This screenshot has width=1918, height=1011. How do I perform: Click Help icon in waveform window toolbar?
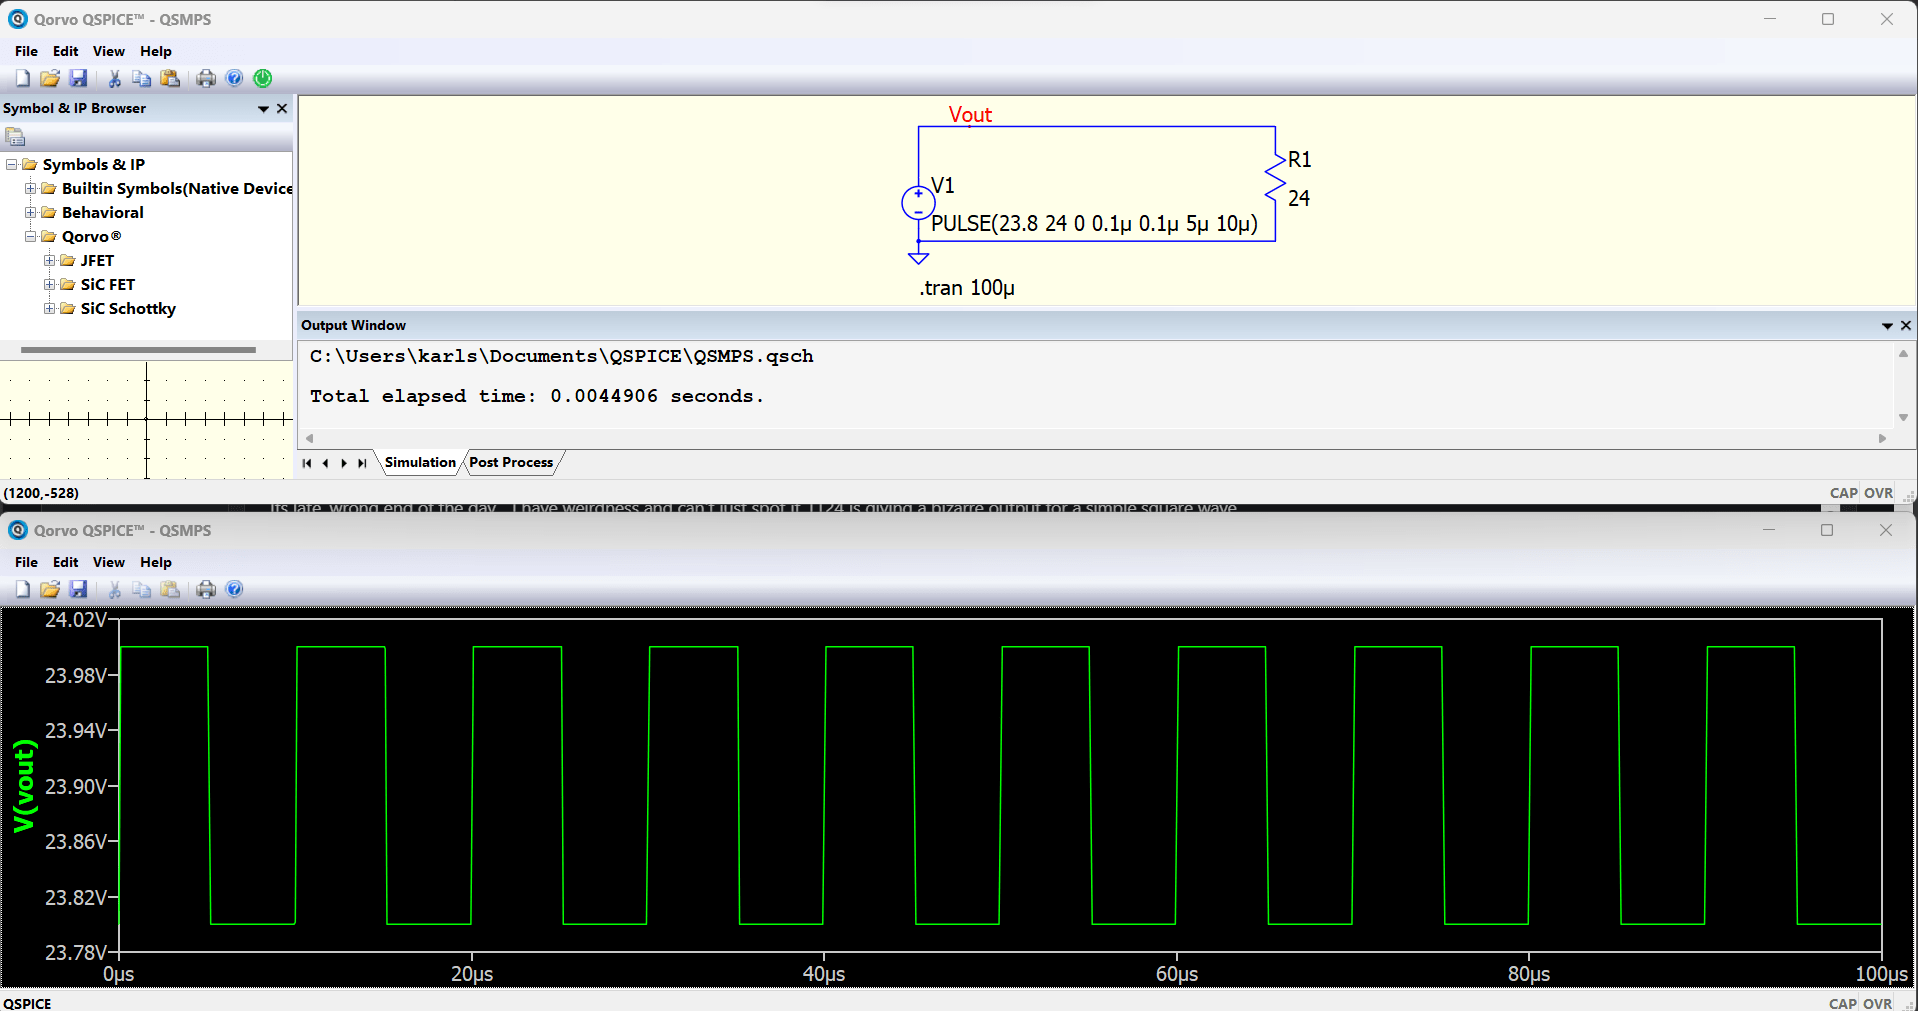coord(234,589)
